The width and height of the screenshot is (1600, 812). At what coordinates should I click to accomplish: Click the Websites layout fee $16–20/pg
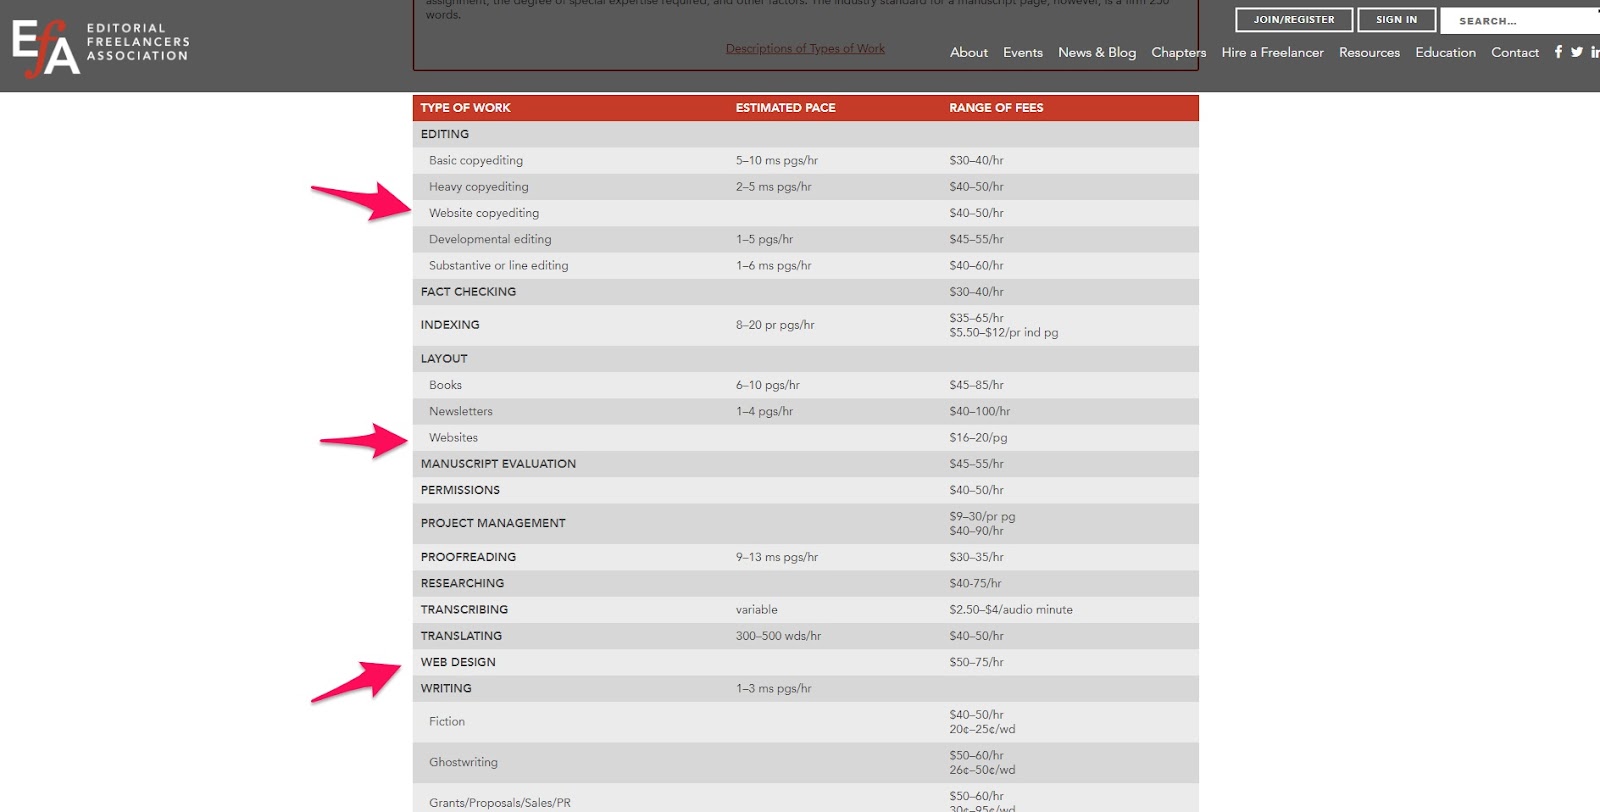click(979, 438)
